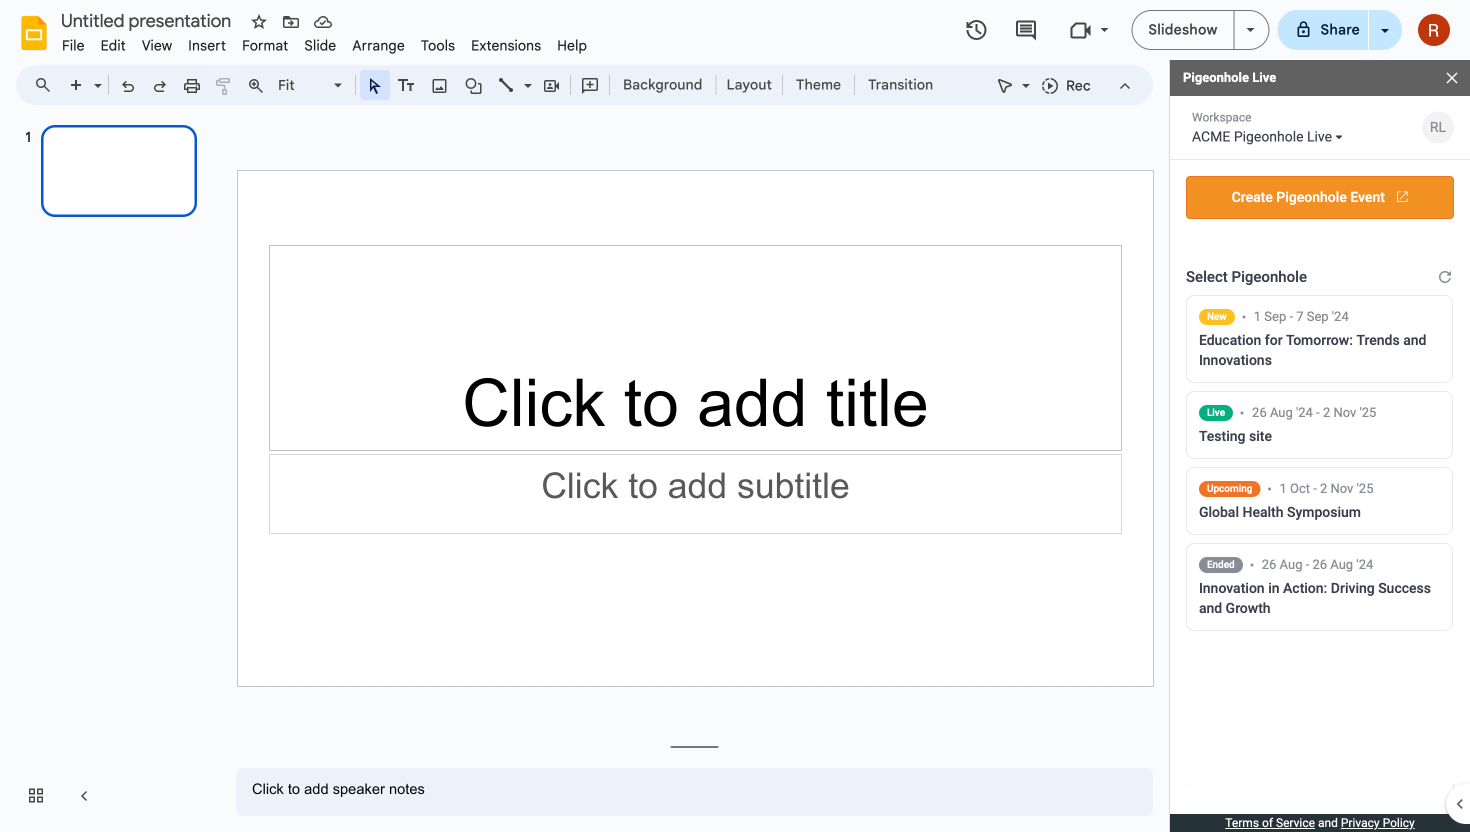Click the move to folder icon
This screenshot has width=1470, height=832.
coord(291,22)
